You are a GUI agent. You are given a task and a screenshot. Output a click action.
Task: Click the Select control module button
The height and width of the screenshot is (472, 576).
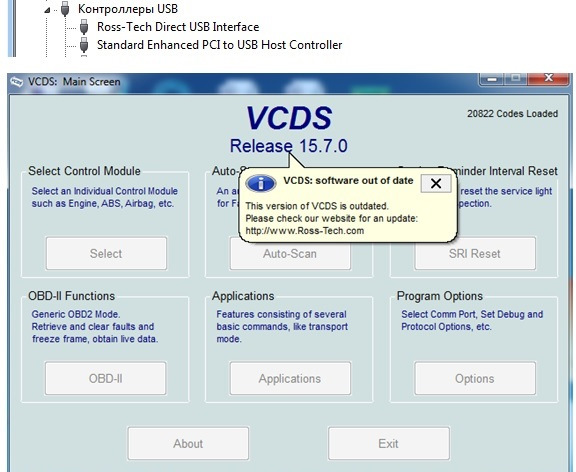106,253
